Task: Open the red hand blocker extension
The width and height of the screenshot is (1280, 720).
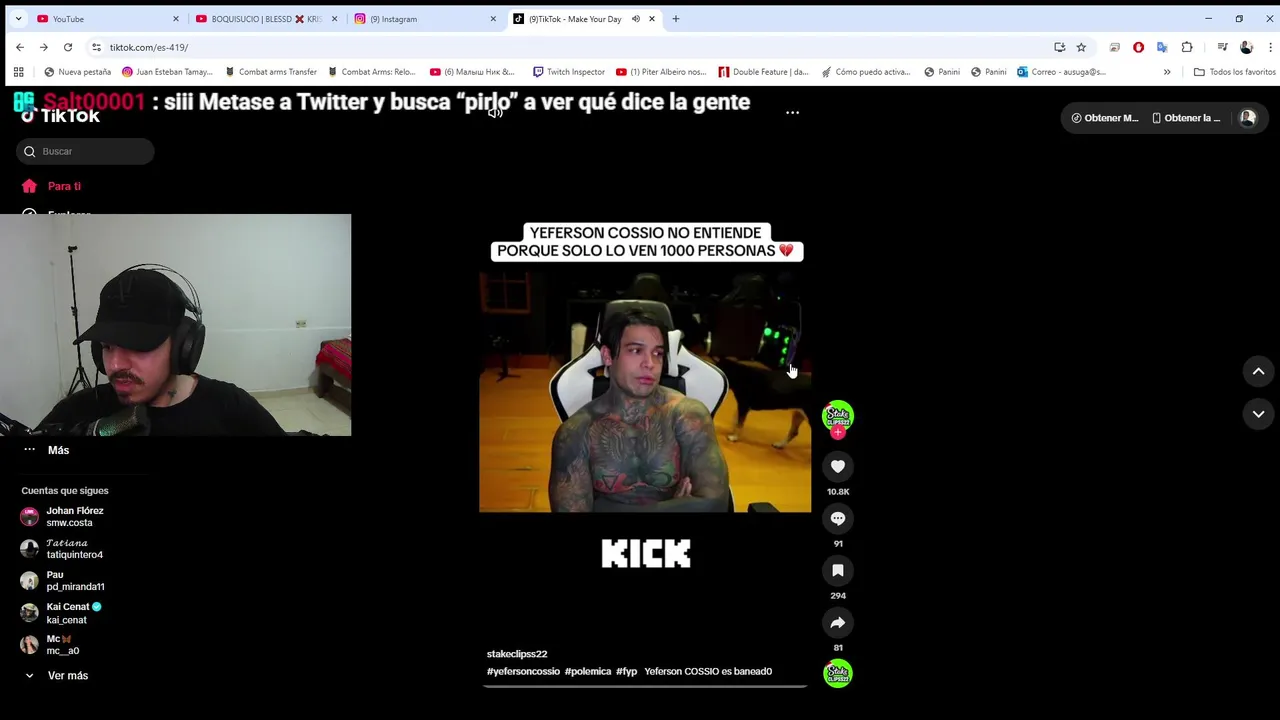Action: pos(1138,47)
